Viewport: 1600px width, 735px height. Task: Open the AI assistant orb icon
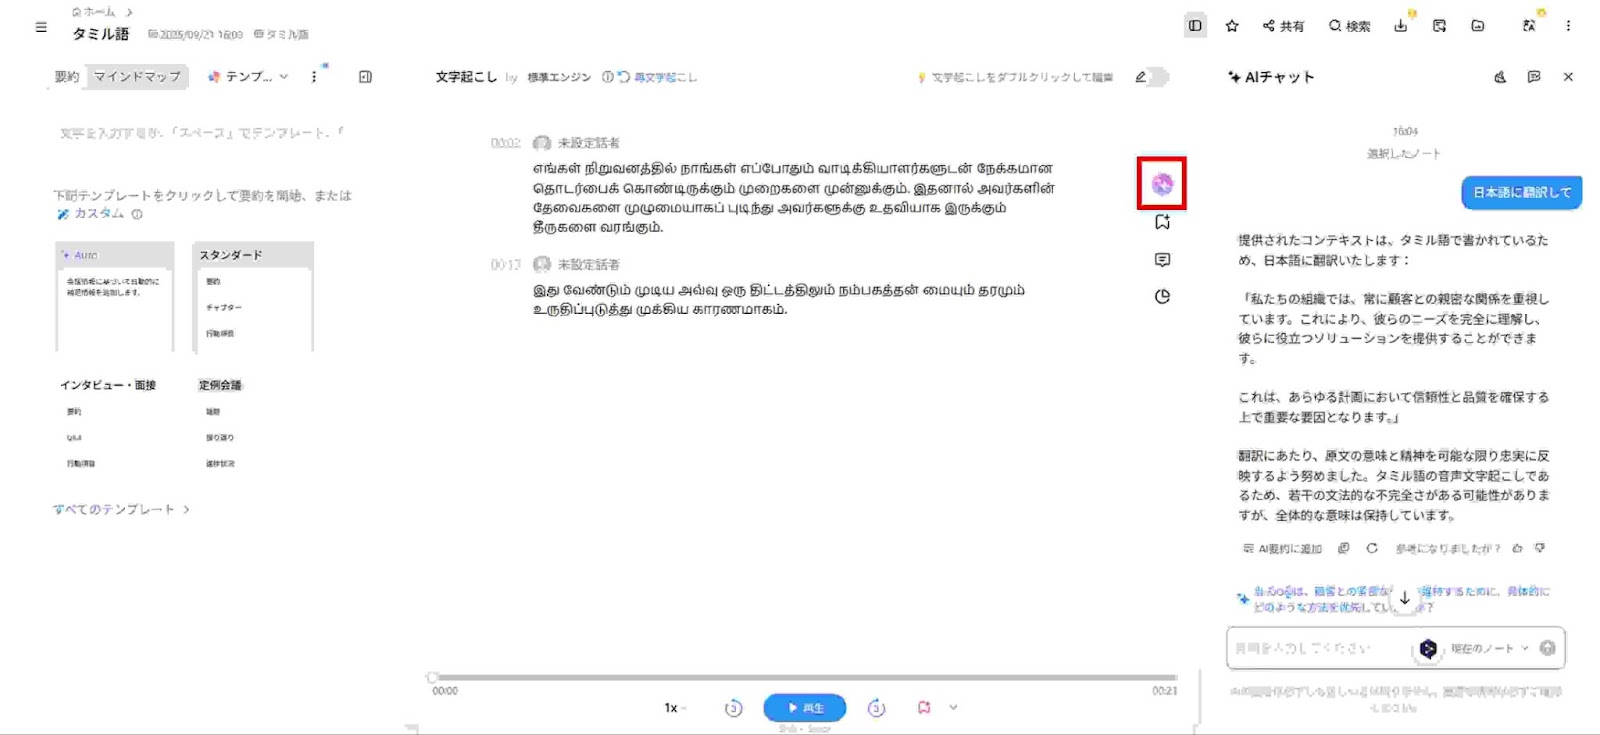tap(1161, 184)
